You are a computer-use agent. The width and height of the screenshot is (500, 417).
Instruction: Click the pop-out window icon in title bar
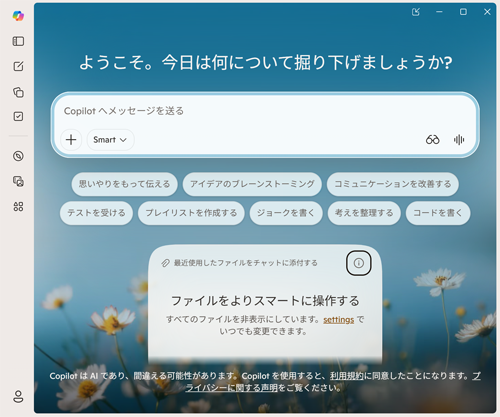[x=416, y=12]
